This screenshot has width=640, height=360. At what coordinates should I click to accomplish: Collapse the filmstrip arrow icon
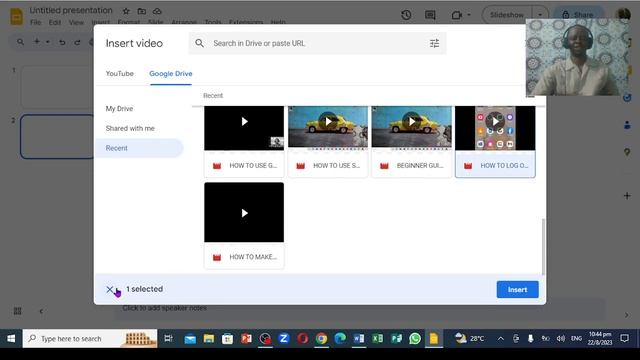pos(41,311)
